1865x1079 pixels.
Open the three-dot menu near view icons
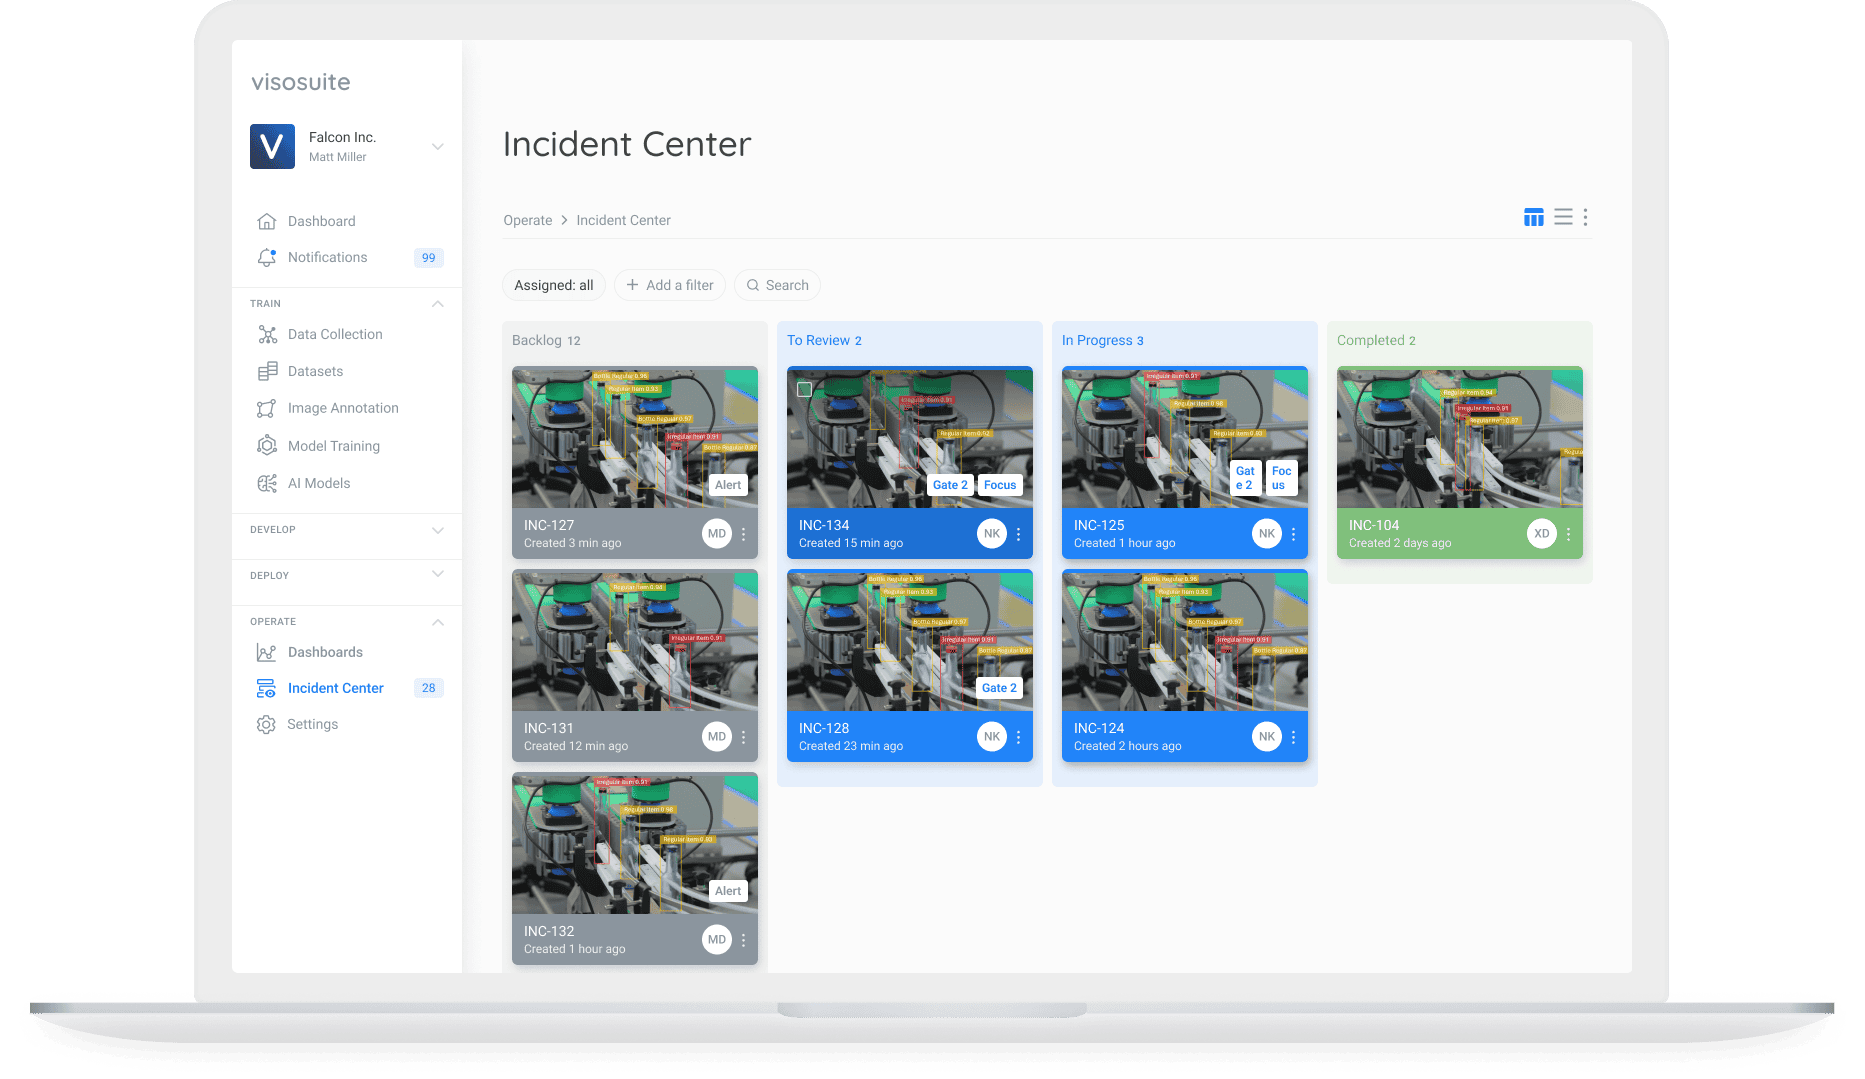click(1585, 217)
